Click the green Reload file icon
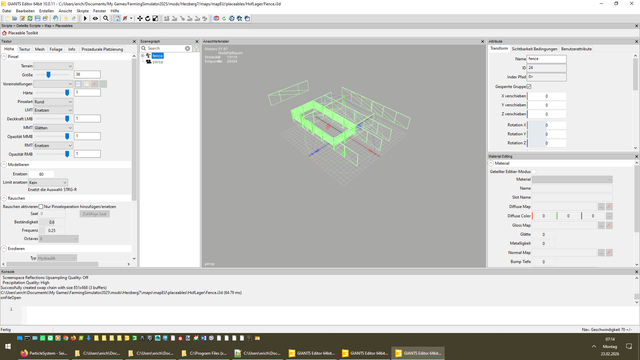This screenshot has width=640, height=360. (x=30, y=18)
